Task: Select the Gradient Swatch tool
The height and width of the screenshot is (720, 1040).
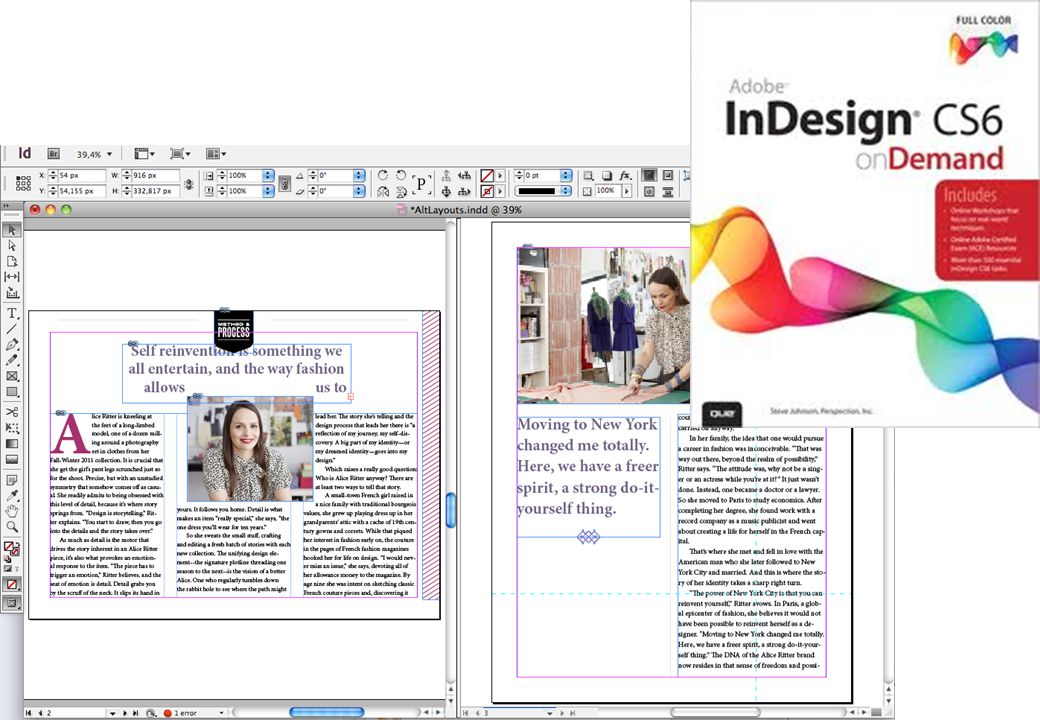Action: click(12, 444)
